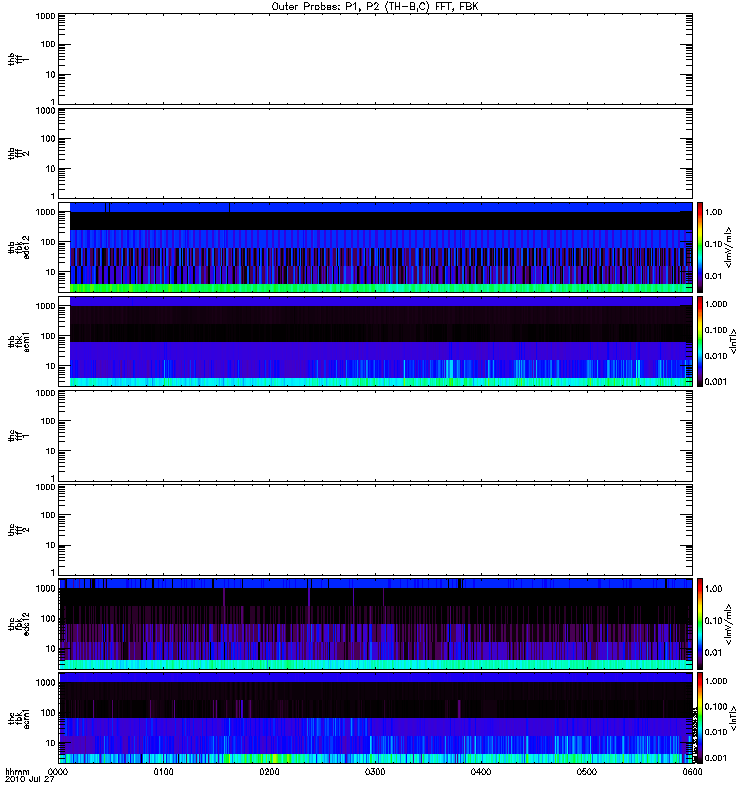The height and width of the screenshot is (800, 750).
Task: Click the 'thb fbk edc12' y-axis title
Action: tap(18, 247)
